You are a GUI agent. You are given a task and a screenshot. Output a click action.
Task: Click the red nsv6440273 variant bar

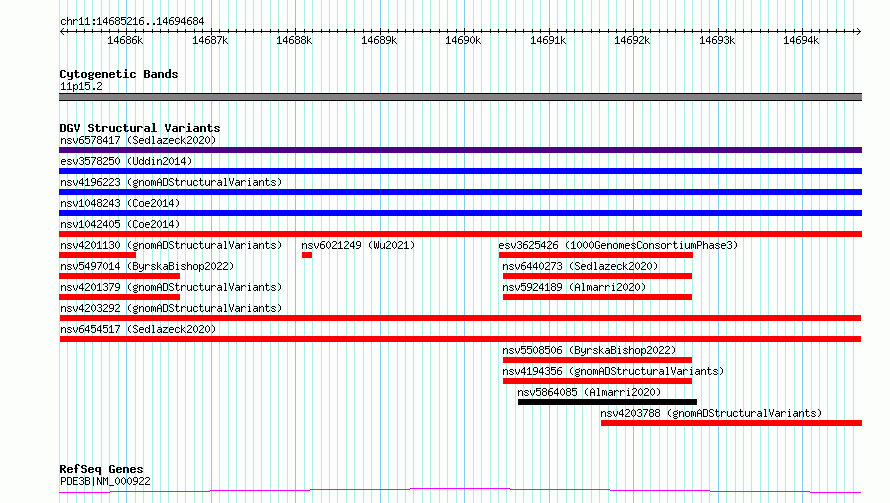pyautogui.click(x=597, y=276)
